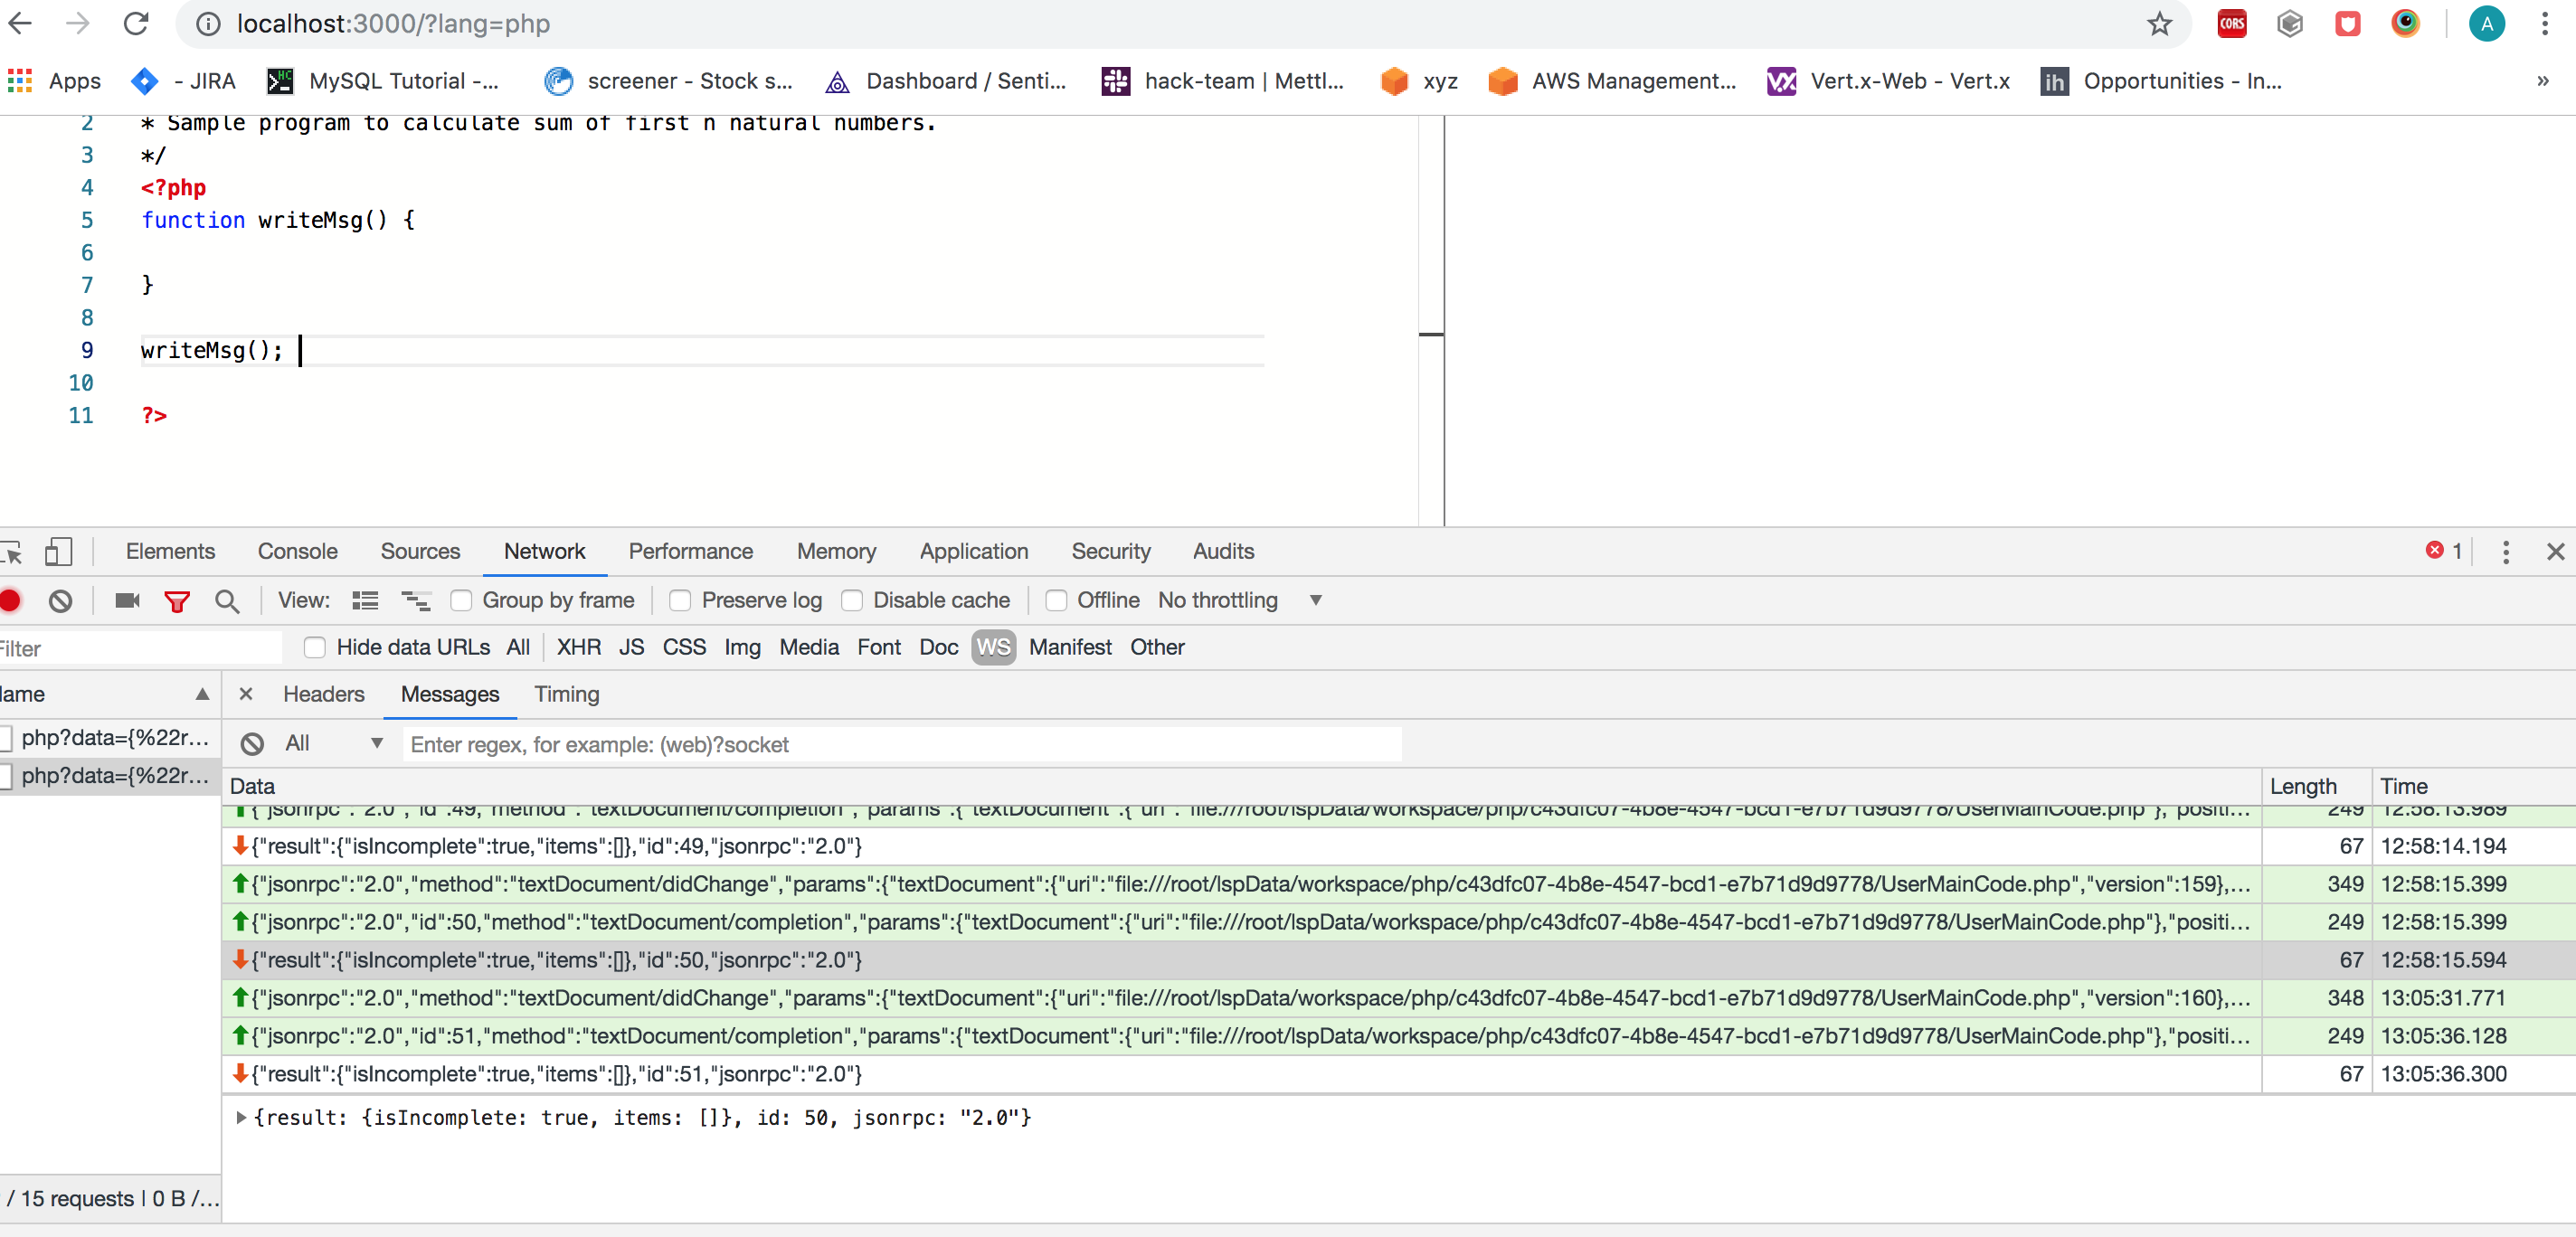The width and height of the screenshot is (2576, 1237).
Task: Click the vertical editor split divider
Action: pos(1443,320)
